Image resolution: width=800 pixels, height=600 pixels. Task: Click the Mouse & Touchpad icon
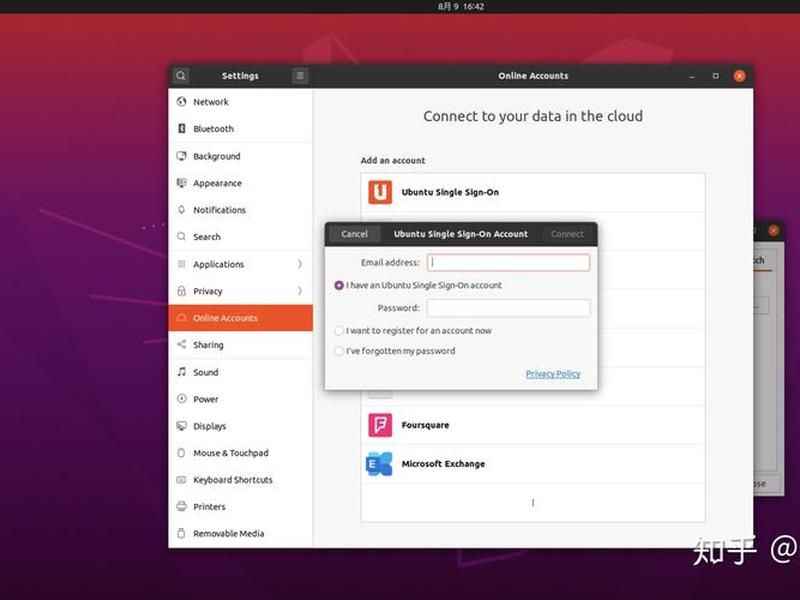click(181, 453)
